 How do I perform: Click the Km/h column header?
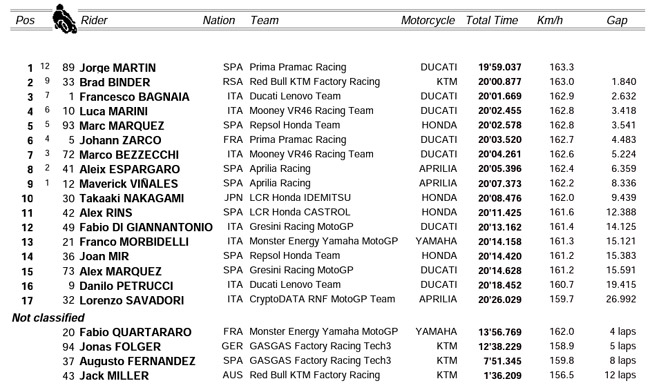coord(550,20)
